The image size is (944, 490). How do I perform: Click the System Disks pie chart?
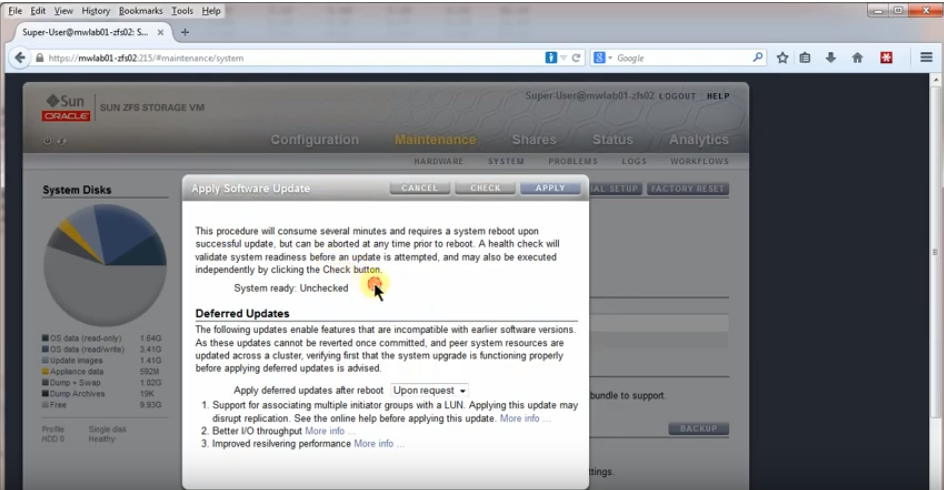point(105,265)
